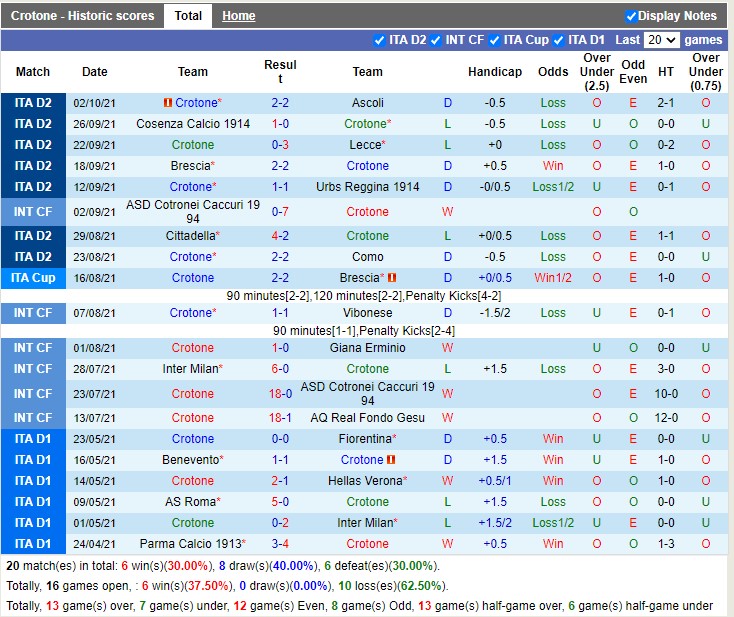Disable the INT CF filter checkbox

435,40
